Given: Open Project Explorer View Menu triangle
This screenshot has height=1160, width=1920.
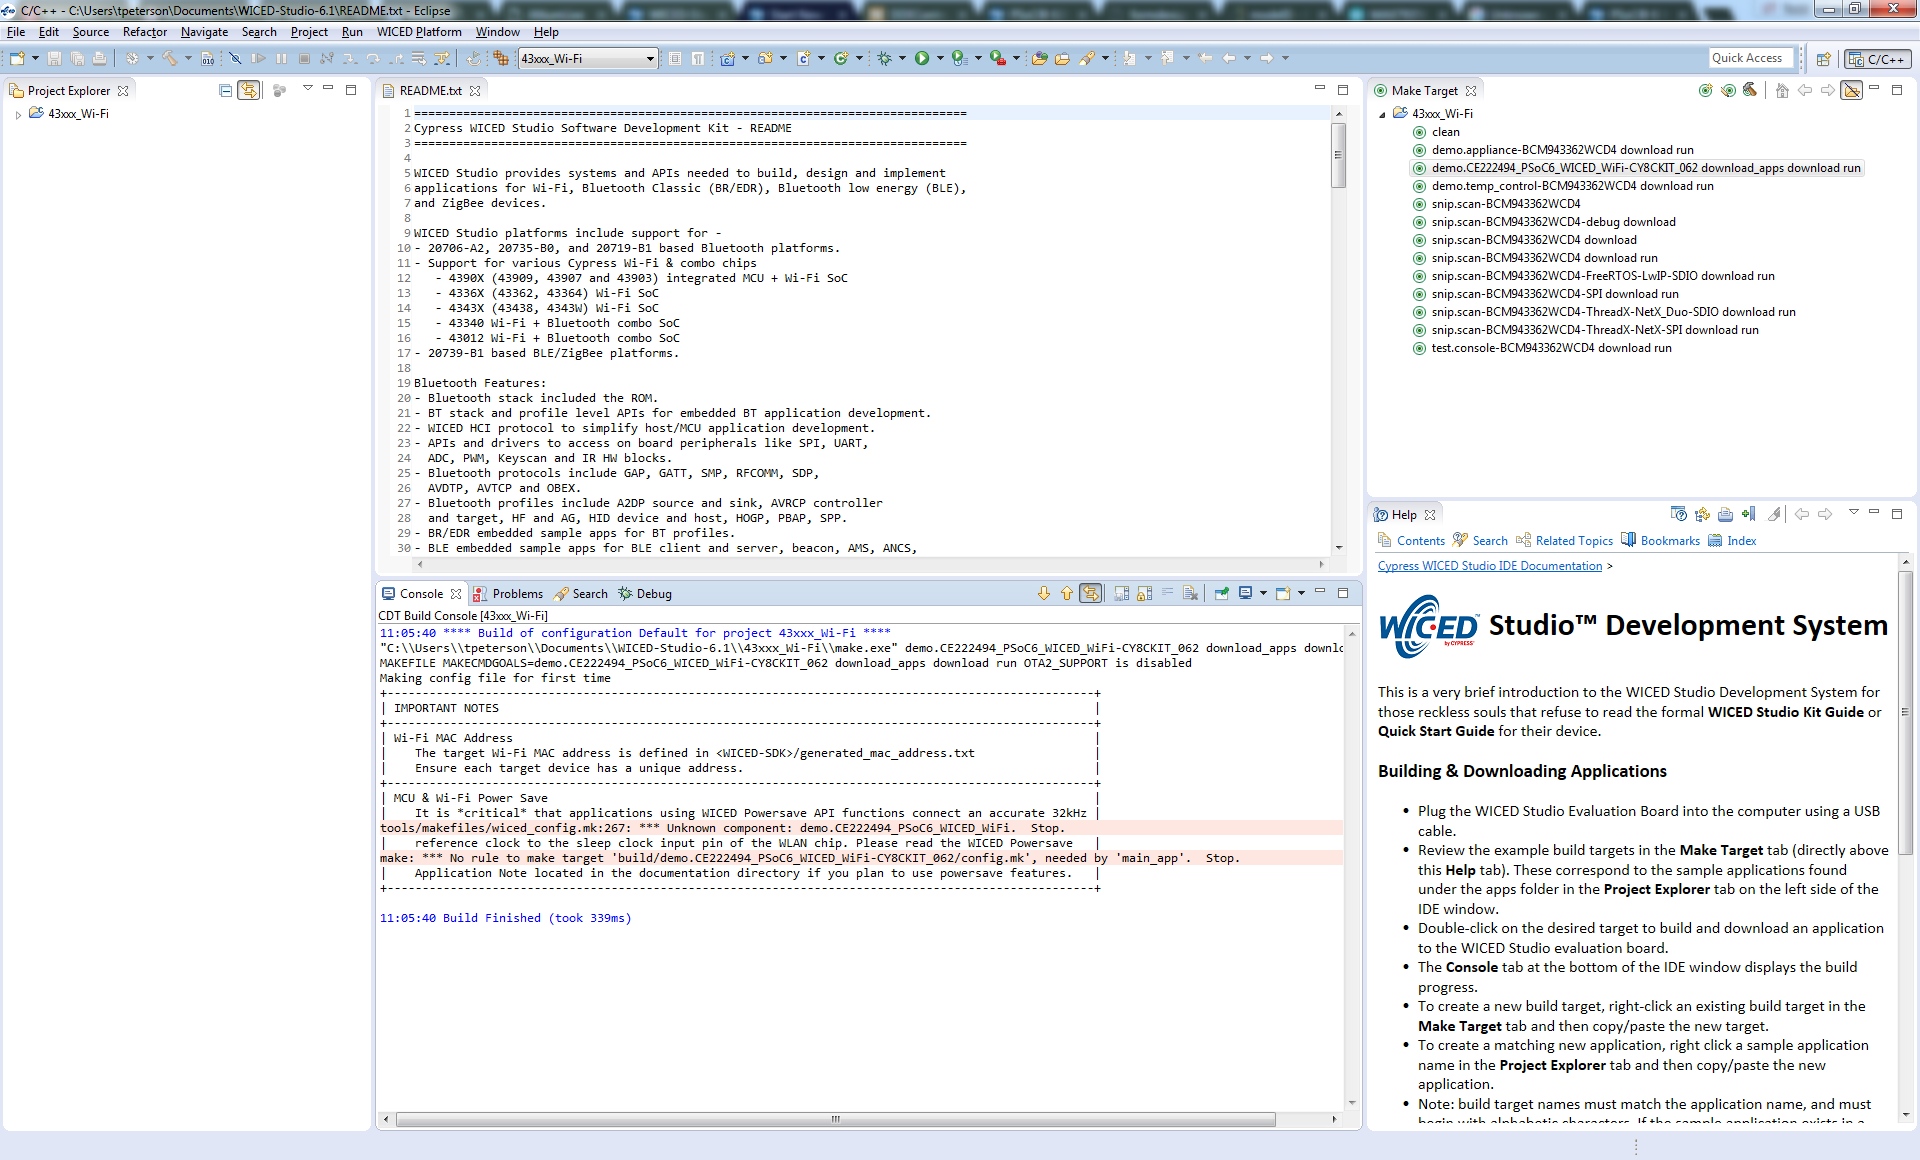Looking at the screenshot, I should tap(308, 90).
